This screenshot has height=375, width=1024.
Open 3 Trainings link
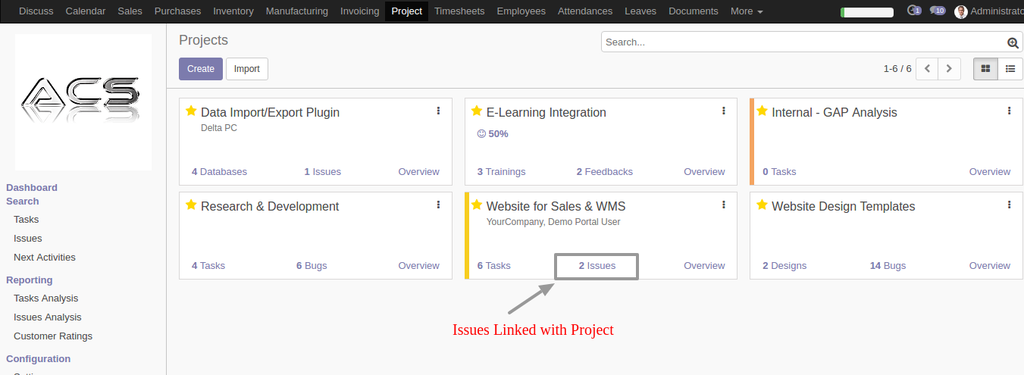click(501, 172)
